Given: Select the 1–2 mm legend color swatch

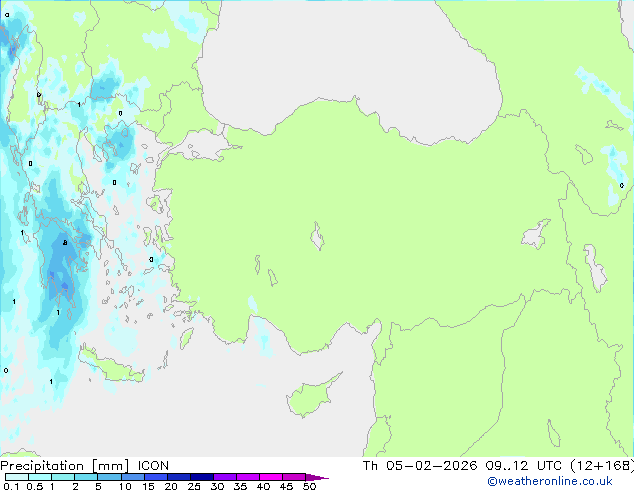Looking at the screenshot, I should [63, 477].
